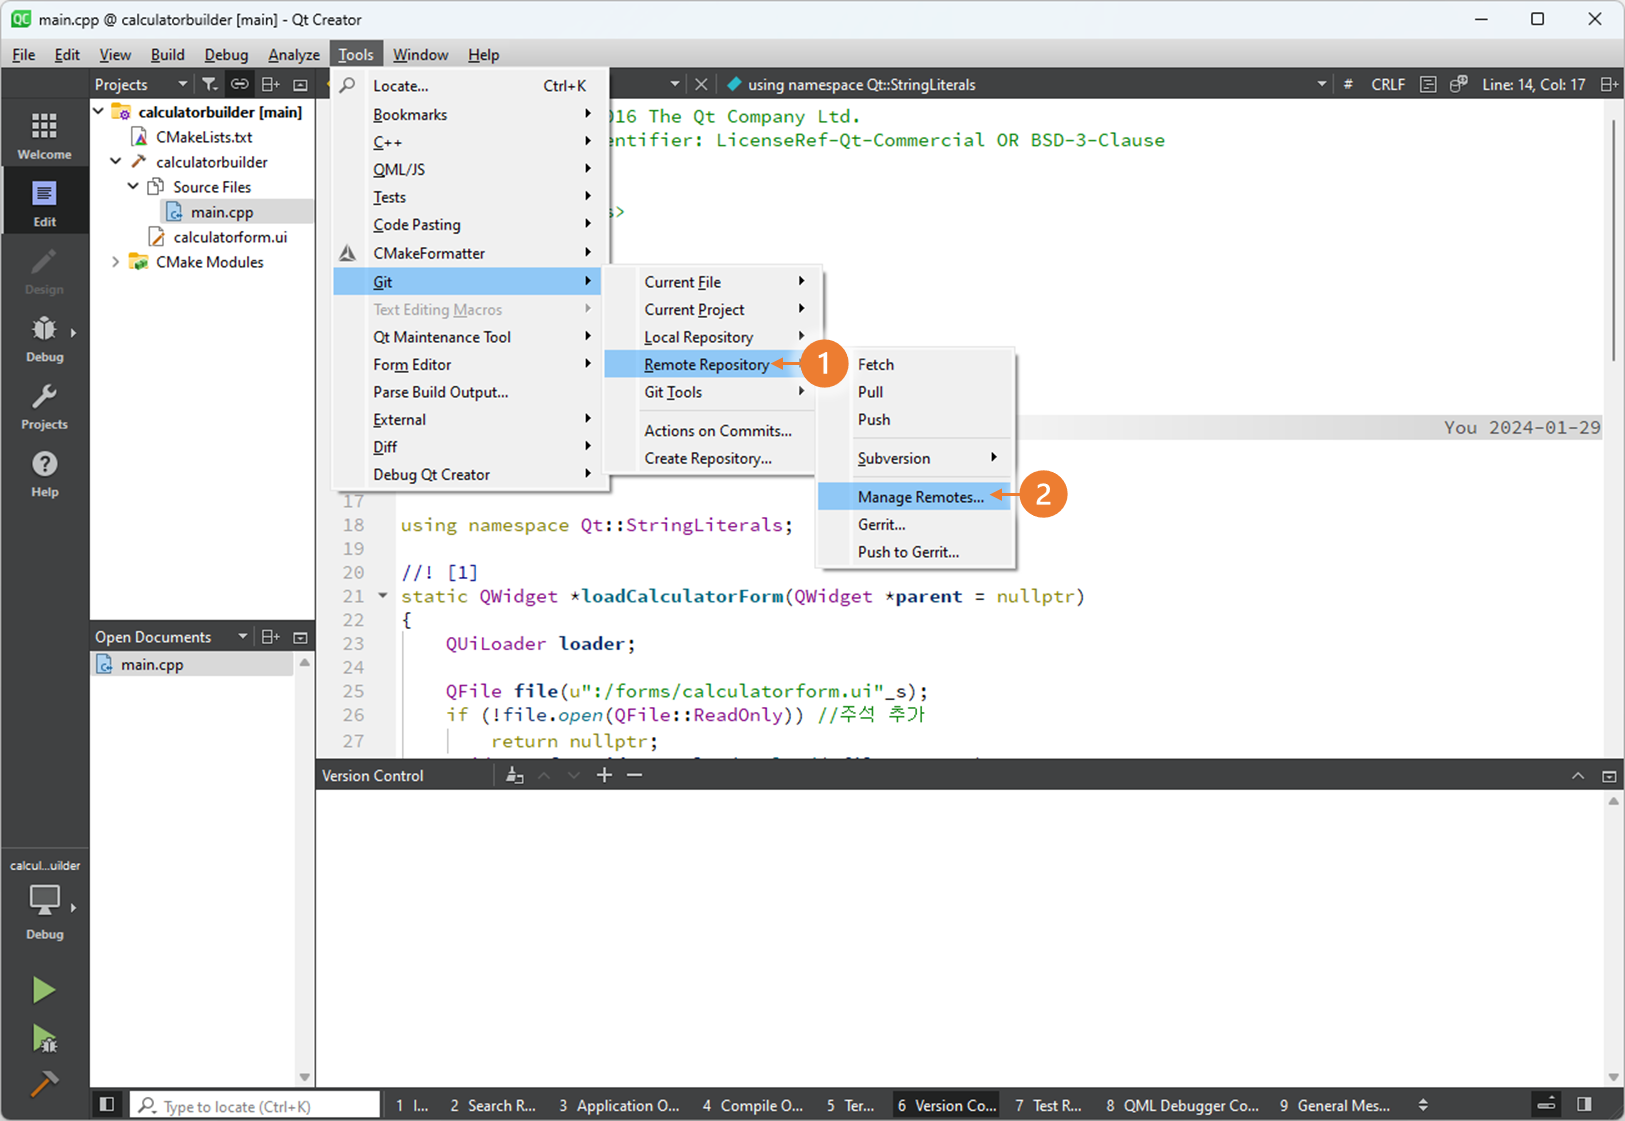This screenshot has width=1625, height=1121.
Task: Click the preprocessor directives icon
Action: 1459,84
